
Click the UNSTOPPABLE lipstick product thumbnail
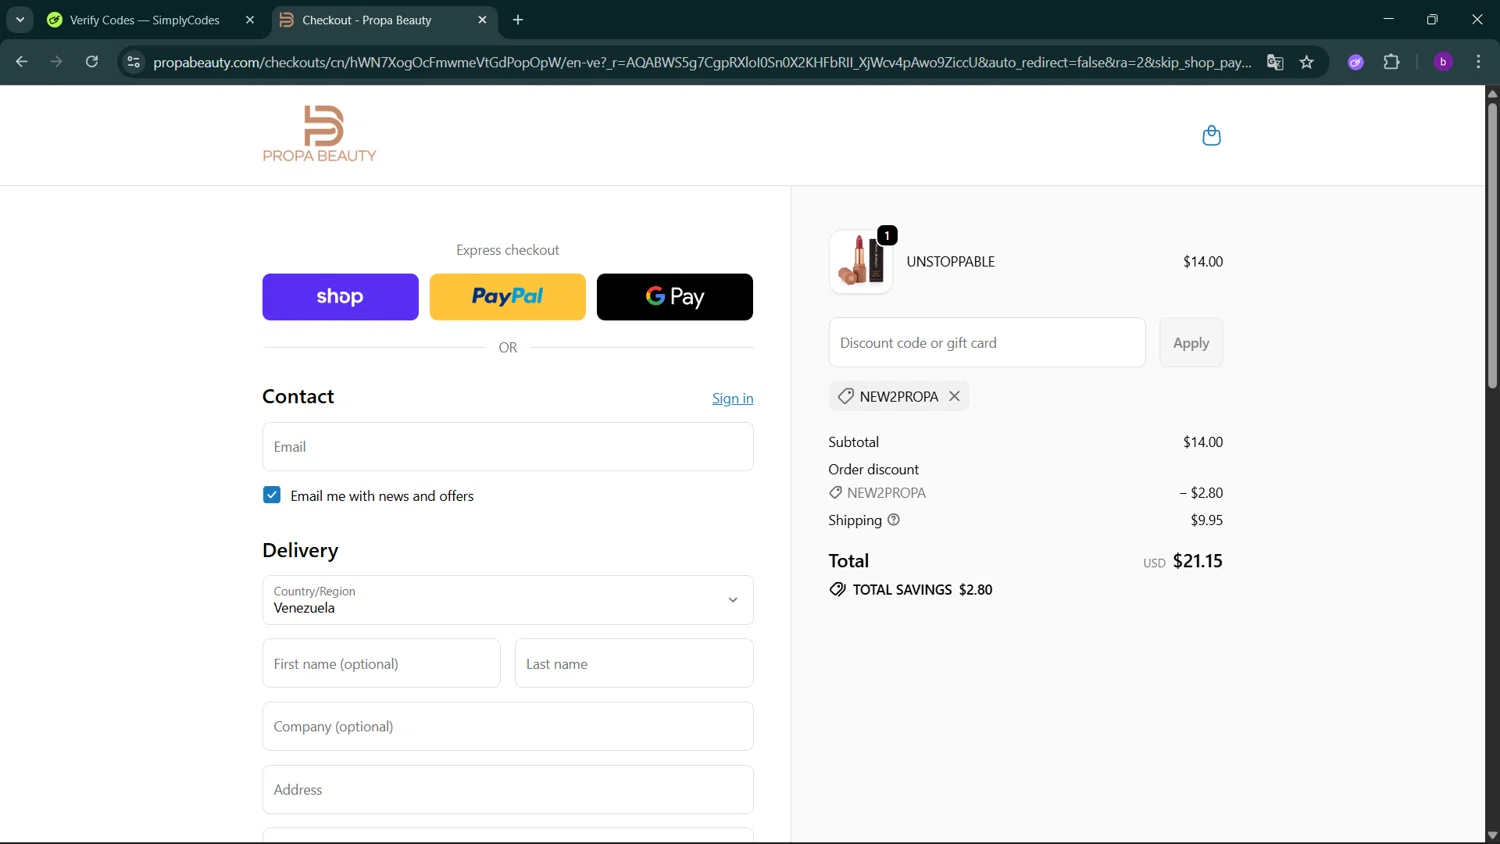[860, 262]
